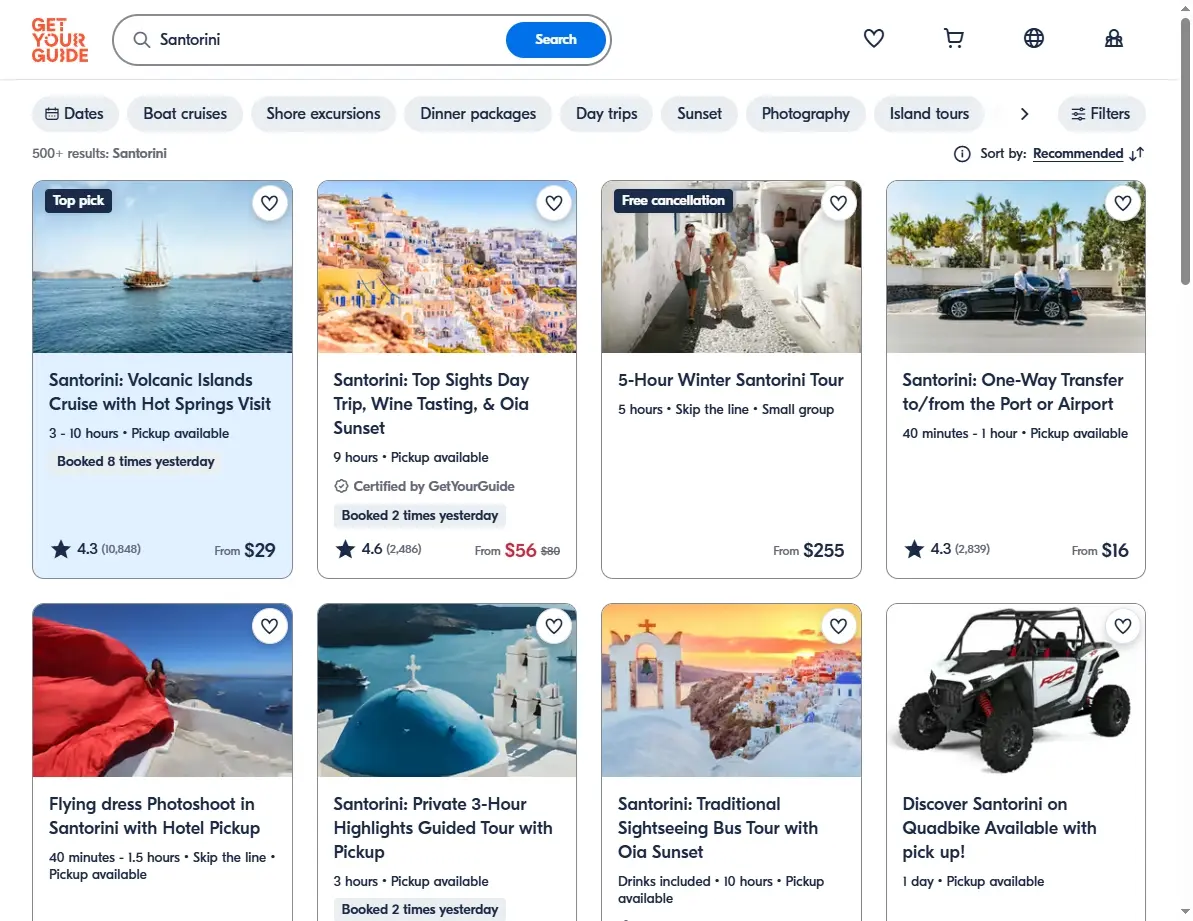Select the Boat cruises filter chip

pyautogui.click(x=185, y=114)
